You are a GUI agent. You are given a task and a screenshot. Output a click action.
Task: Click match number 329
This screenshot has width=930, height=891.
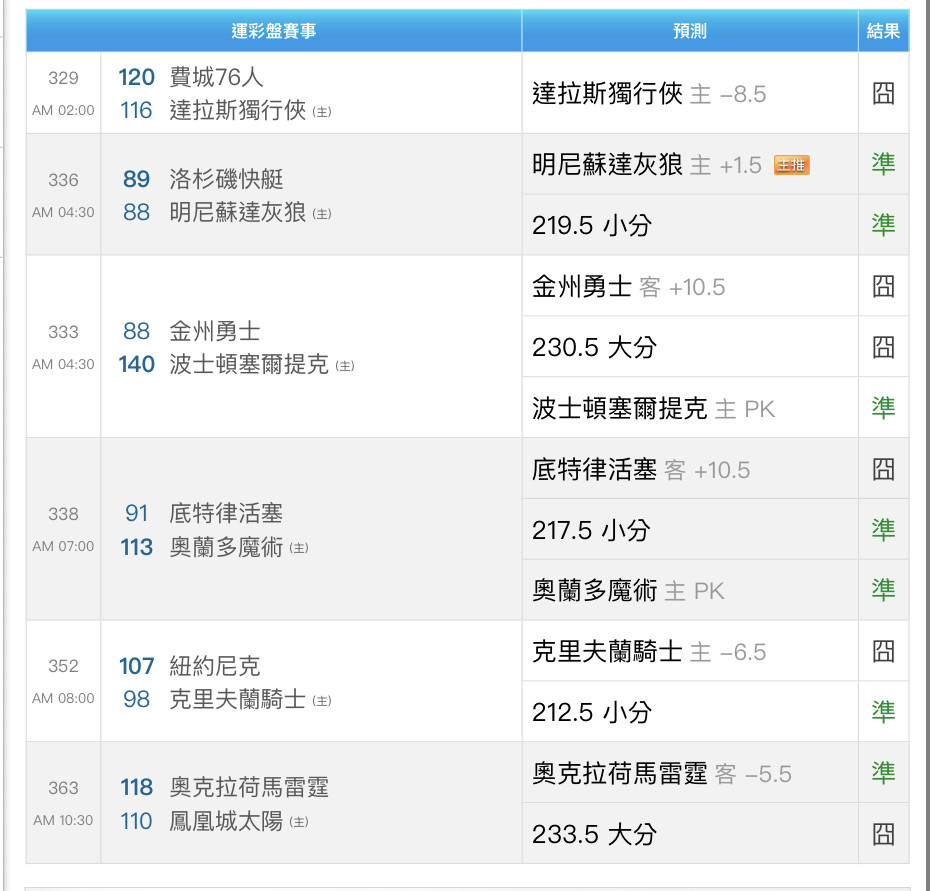(63, 78)
